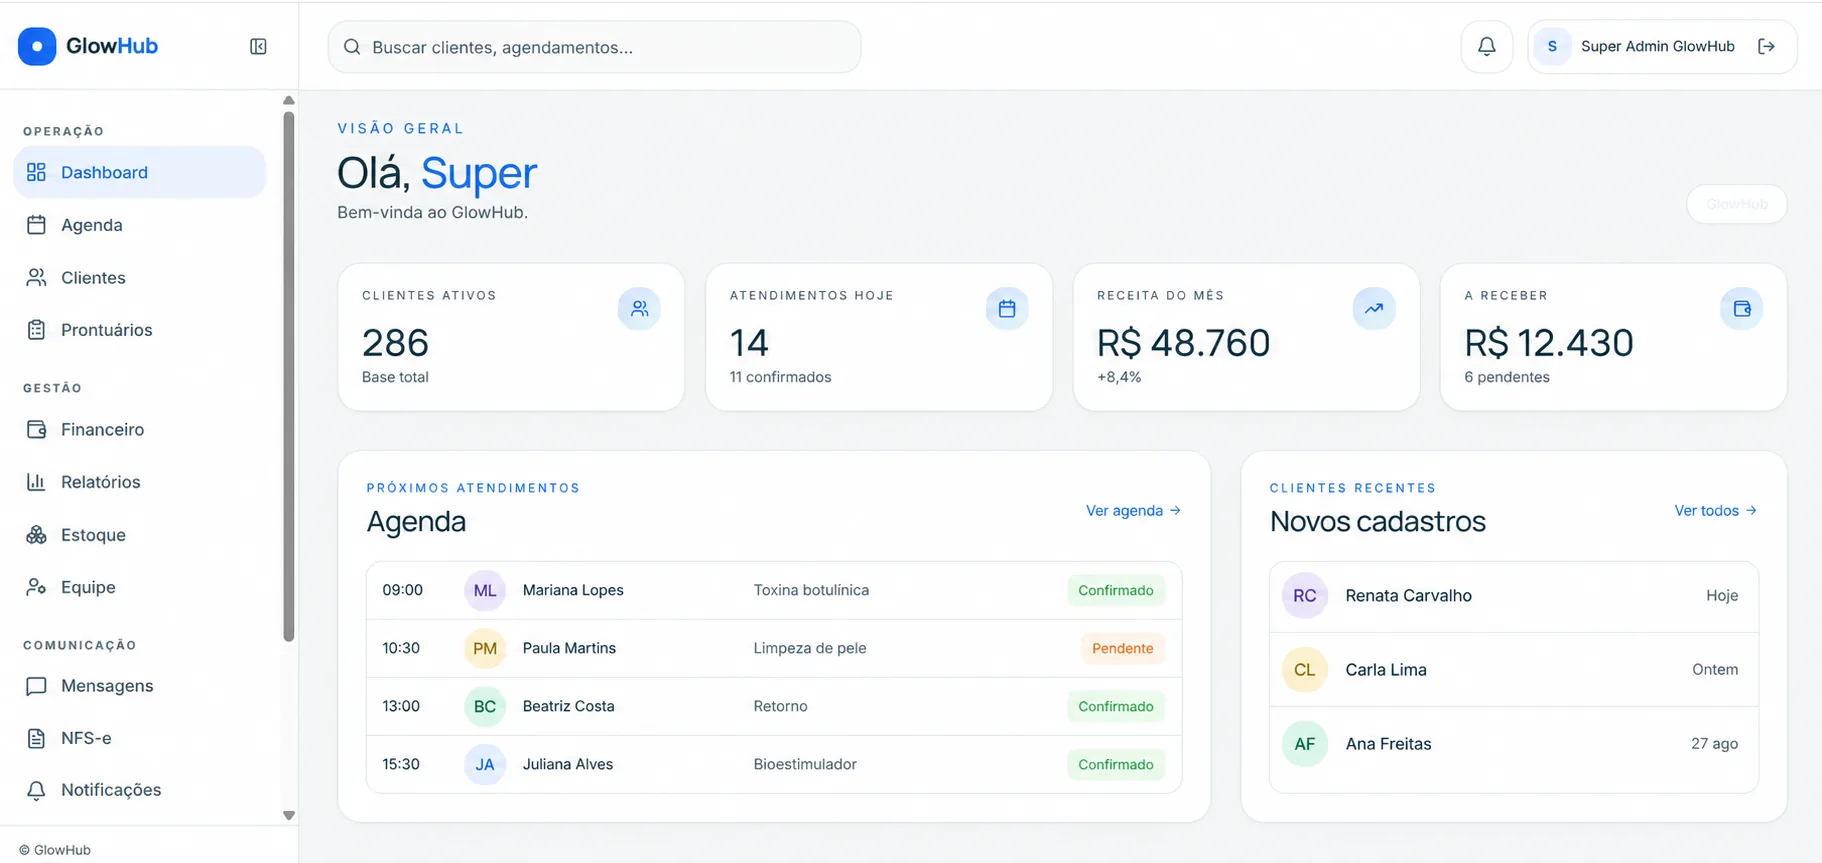
Task: Collapse the sidebar panel icon
Action: [258, 46]
